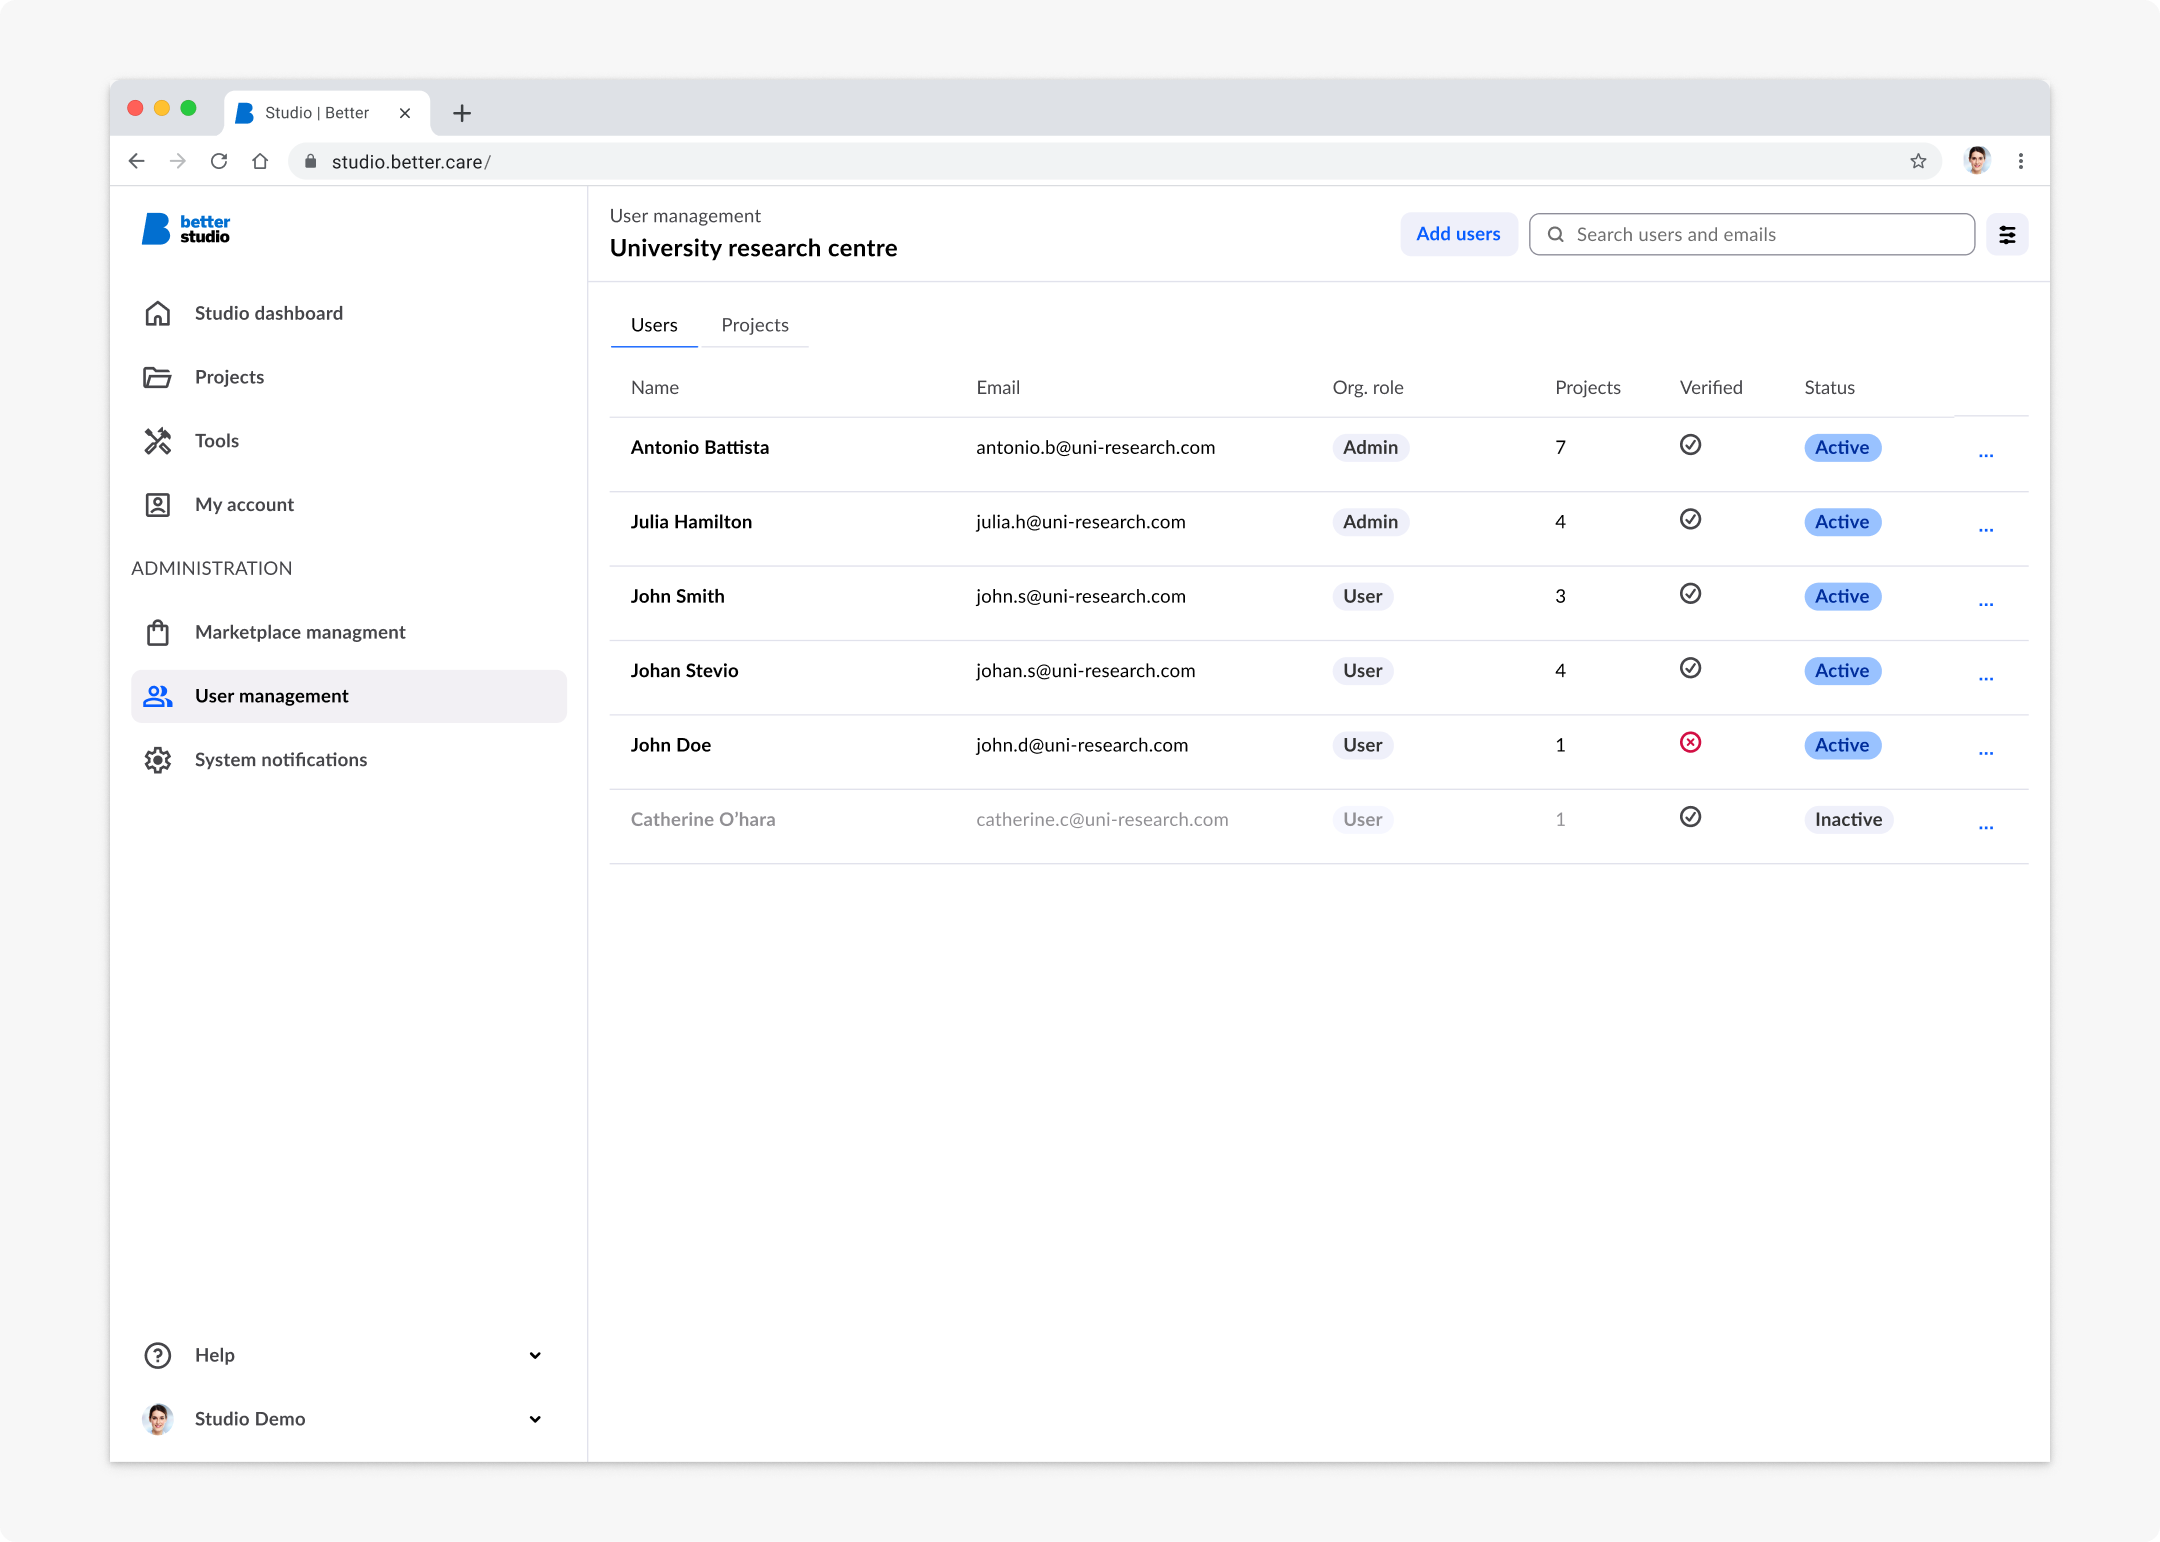Screen dimensions: 2160x1542
Task: Open the filter settings sliders icon
Action: click(x=2007, y=235)
